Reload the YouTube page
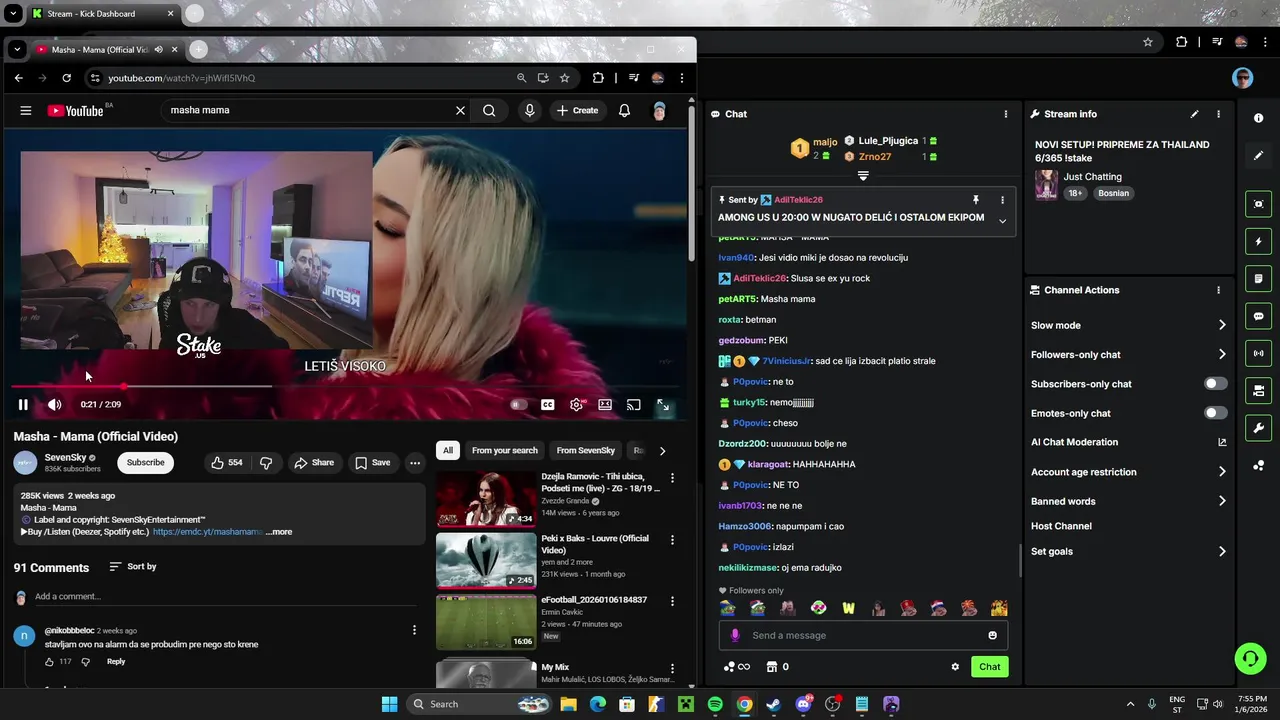The width and height of the screenshot is (1280, 720). click(x=66, y=78)
